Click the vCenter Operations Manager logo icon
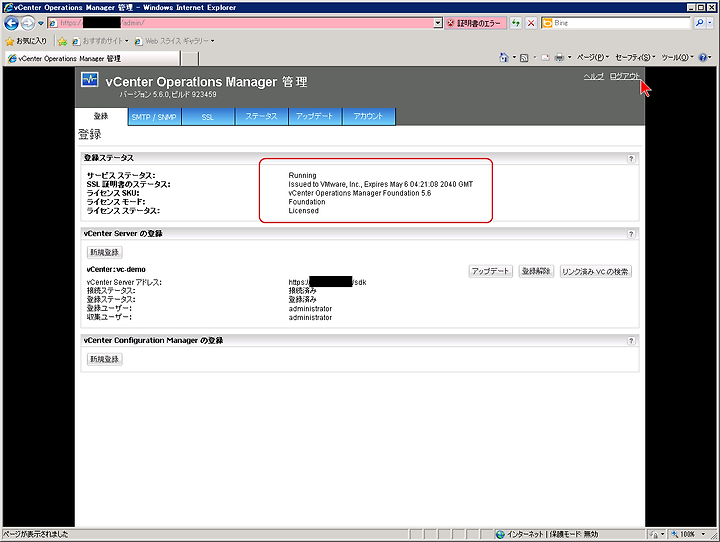Screen dimensions: 720x542 (x=90, y=79)
